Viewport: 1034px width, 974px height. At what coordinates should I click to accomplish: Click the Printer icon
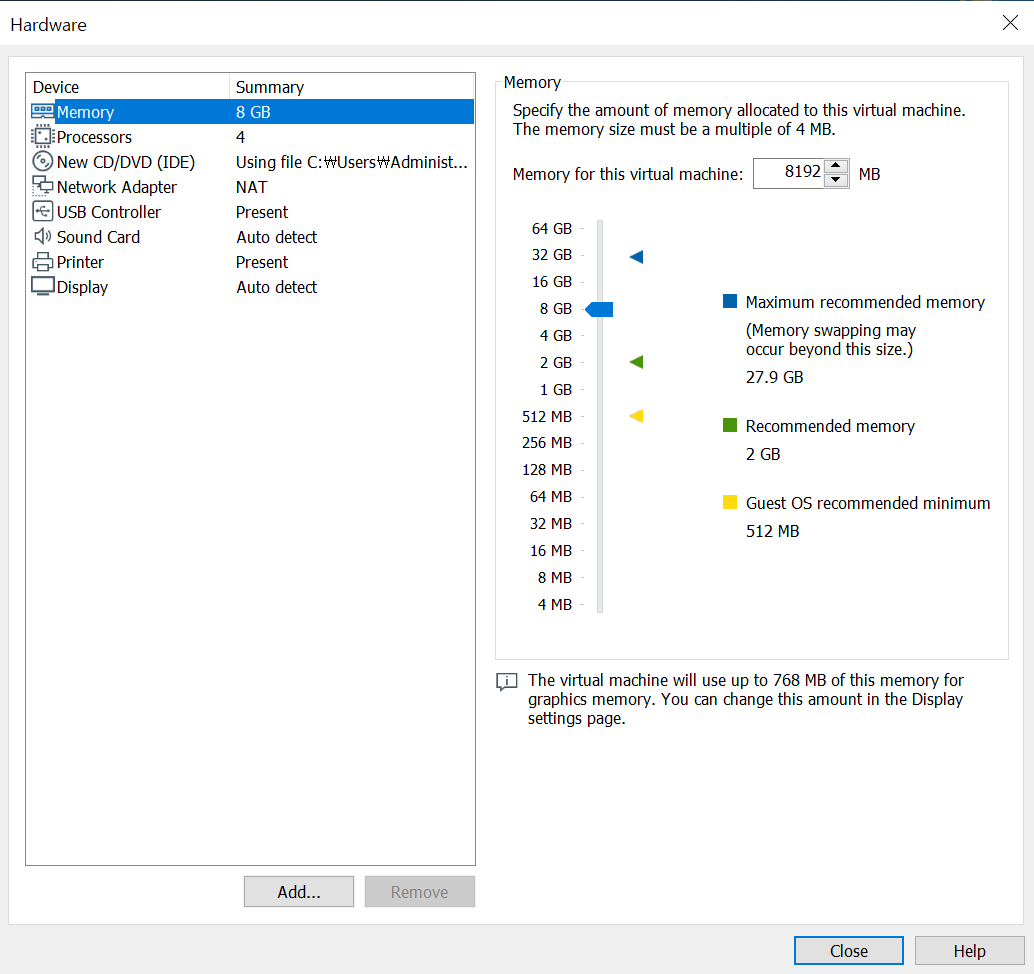tap(43, 262)
